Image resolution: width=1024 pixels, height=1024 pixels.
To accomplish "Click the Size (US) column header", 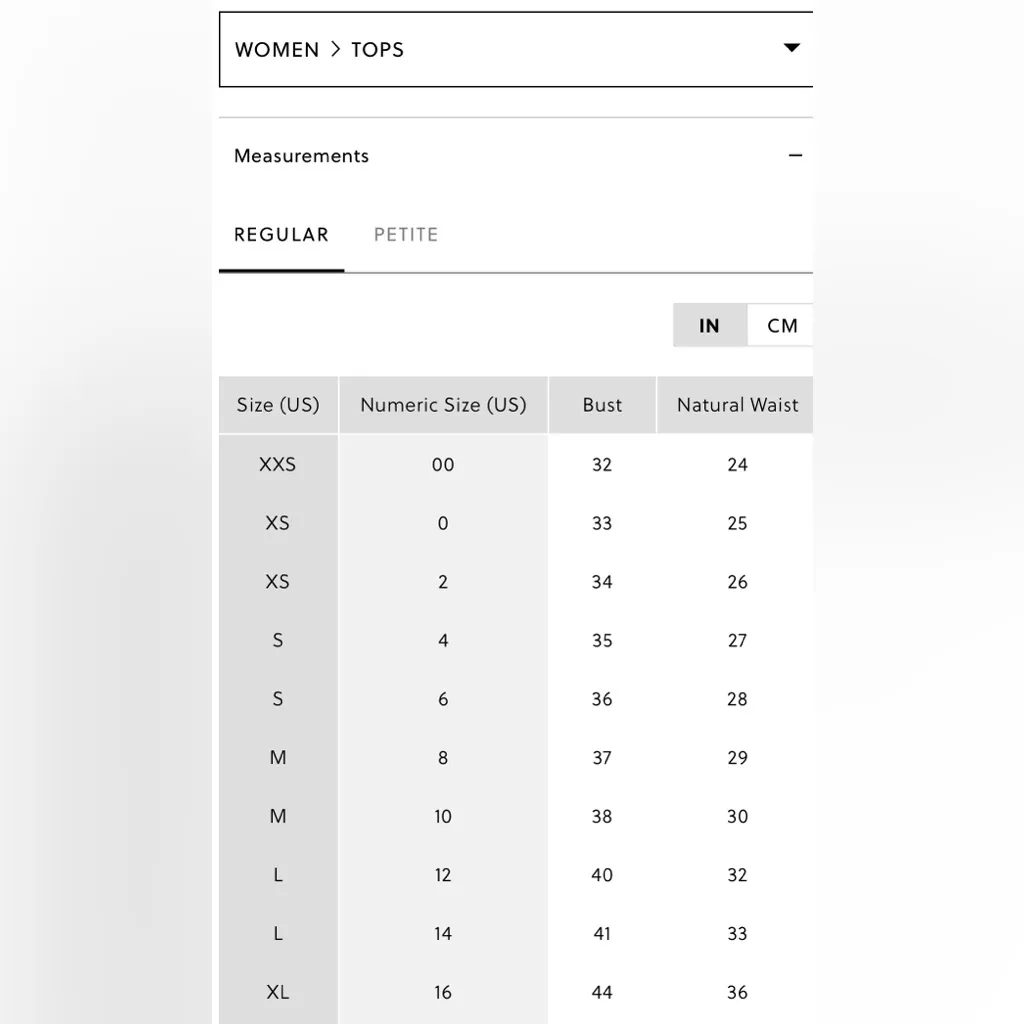I will [x=278, y=405].
